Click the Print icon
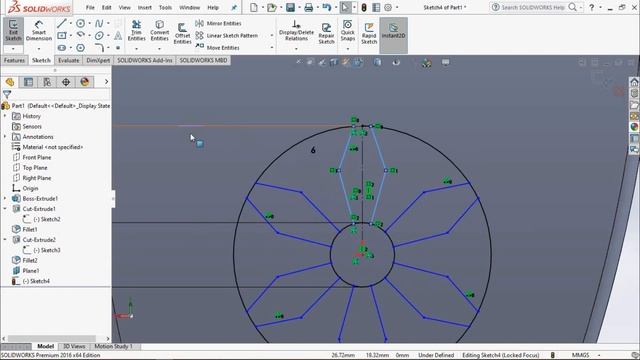The height and width of the screenshot is (360, 640). tap(309, 7)
